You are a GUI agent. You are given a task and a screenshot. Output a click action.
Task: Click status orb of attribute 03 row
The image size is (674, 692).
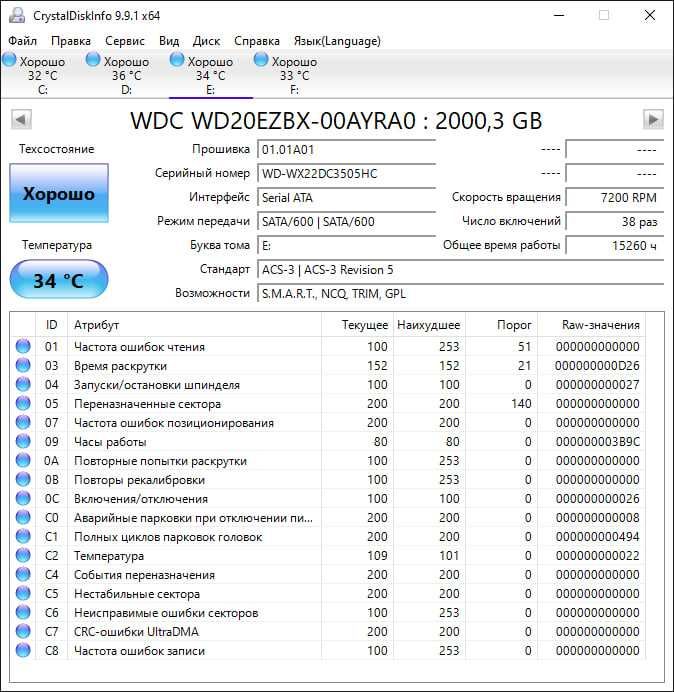(23, 365)
